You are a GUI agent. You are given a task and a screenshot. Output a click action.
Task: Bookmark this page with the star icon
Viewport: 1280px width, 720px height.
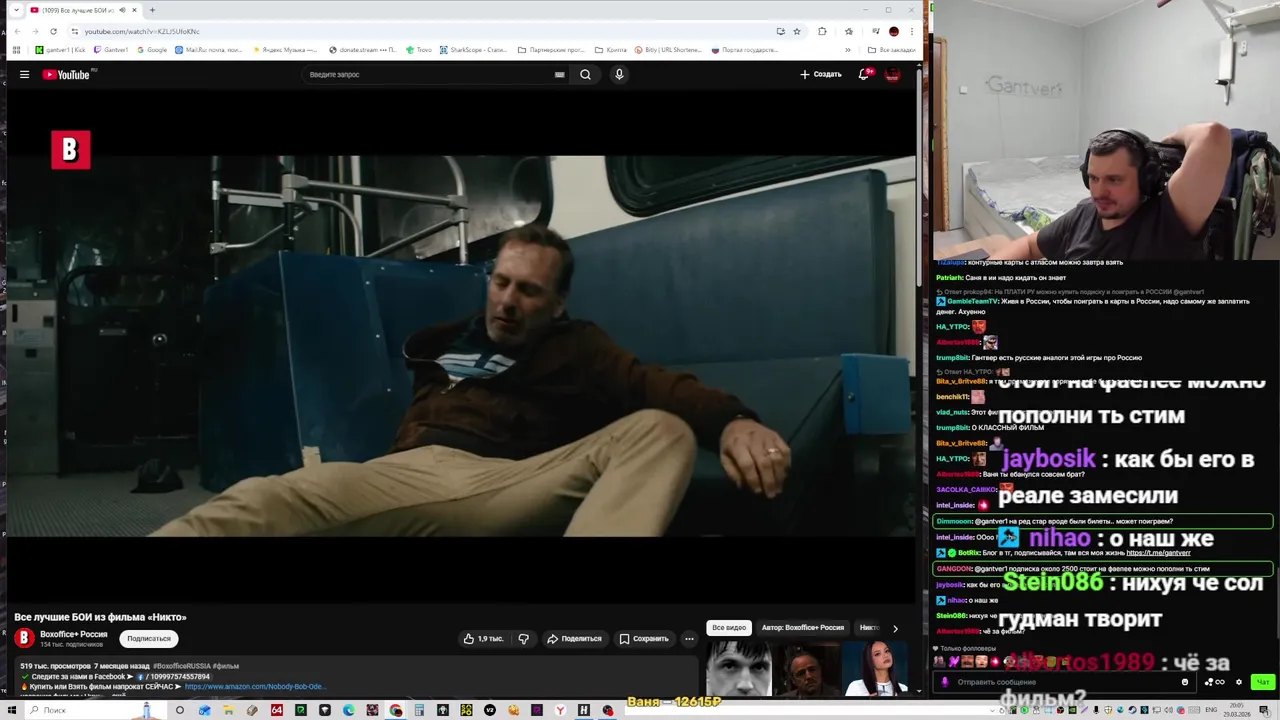797,31
